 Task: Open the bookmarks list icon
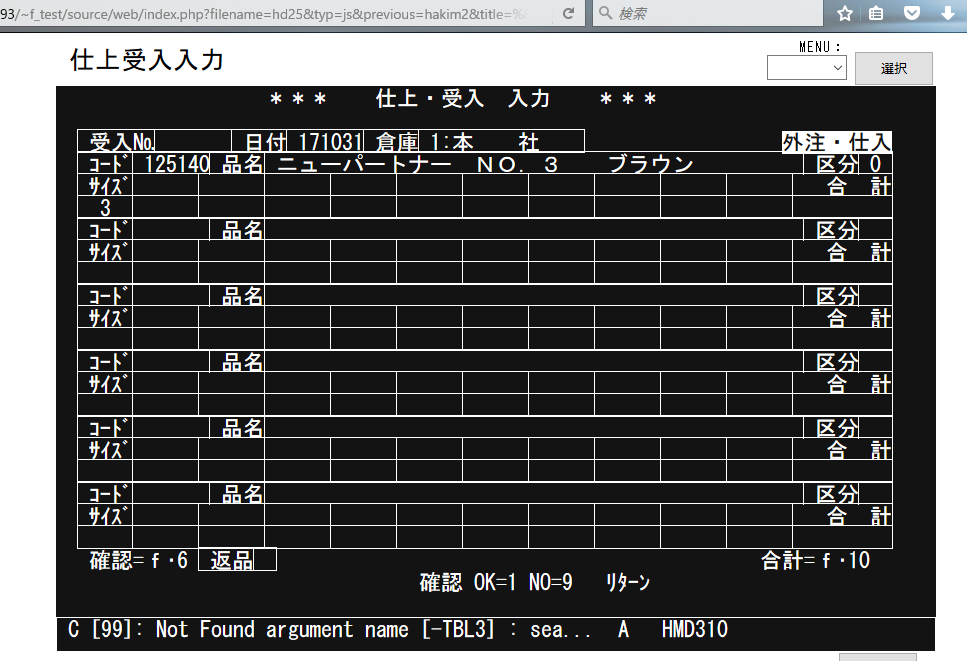(x=877, y=14)
